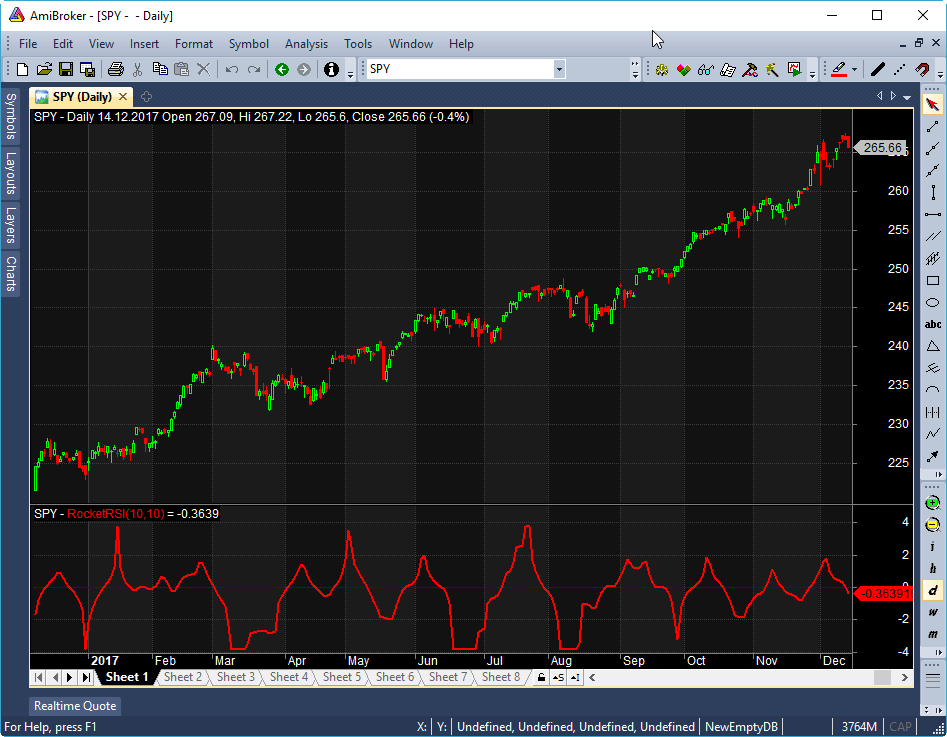Expand the drawing tools overflow arrow
Image resolution: width=947 pixels, height=737 pixels.
(939, 474)
